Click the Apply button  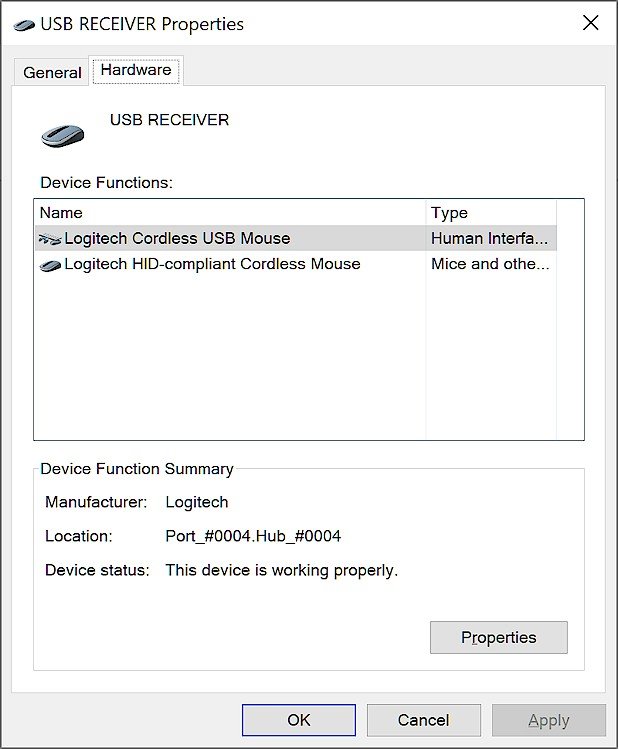[x=548, y=720]
